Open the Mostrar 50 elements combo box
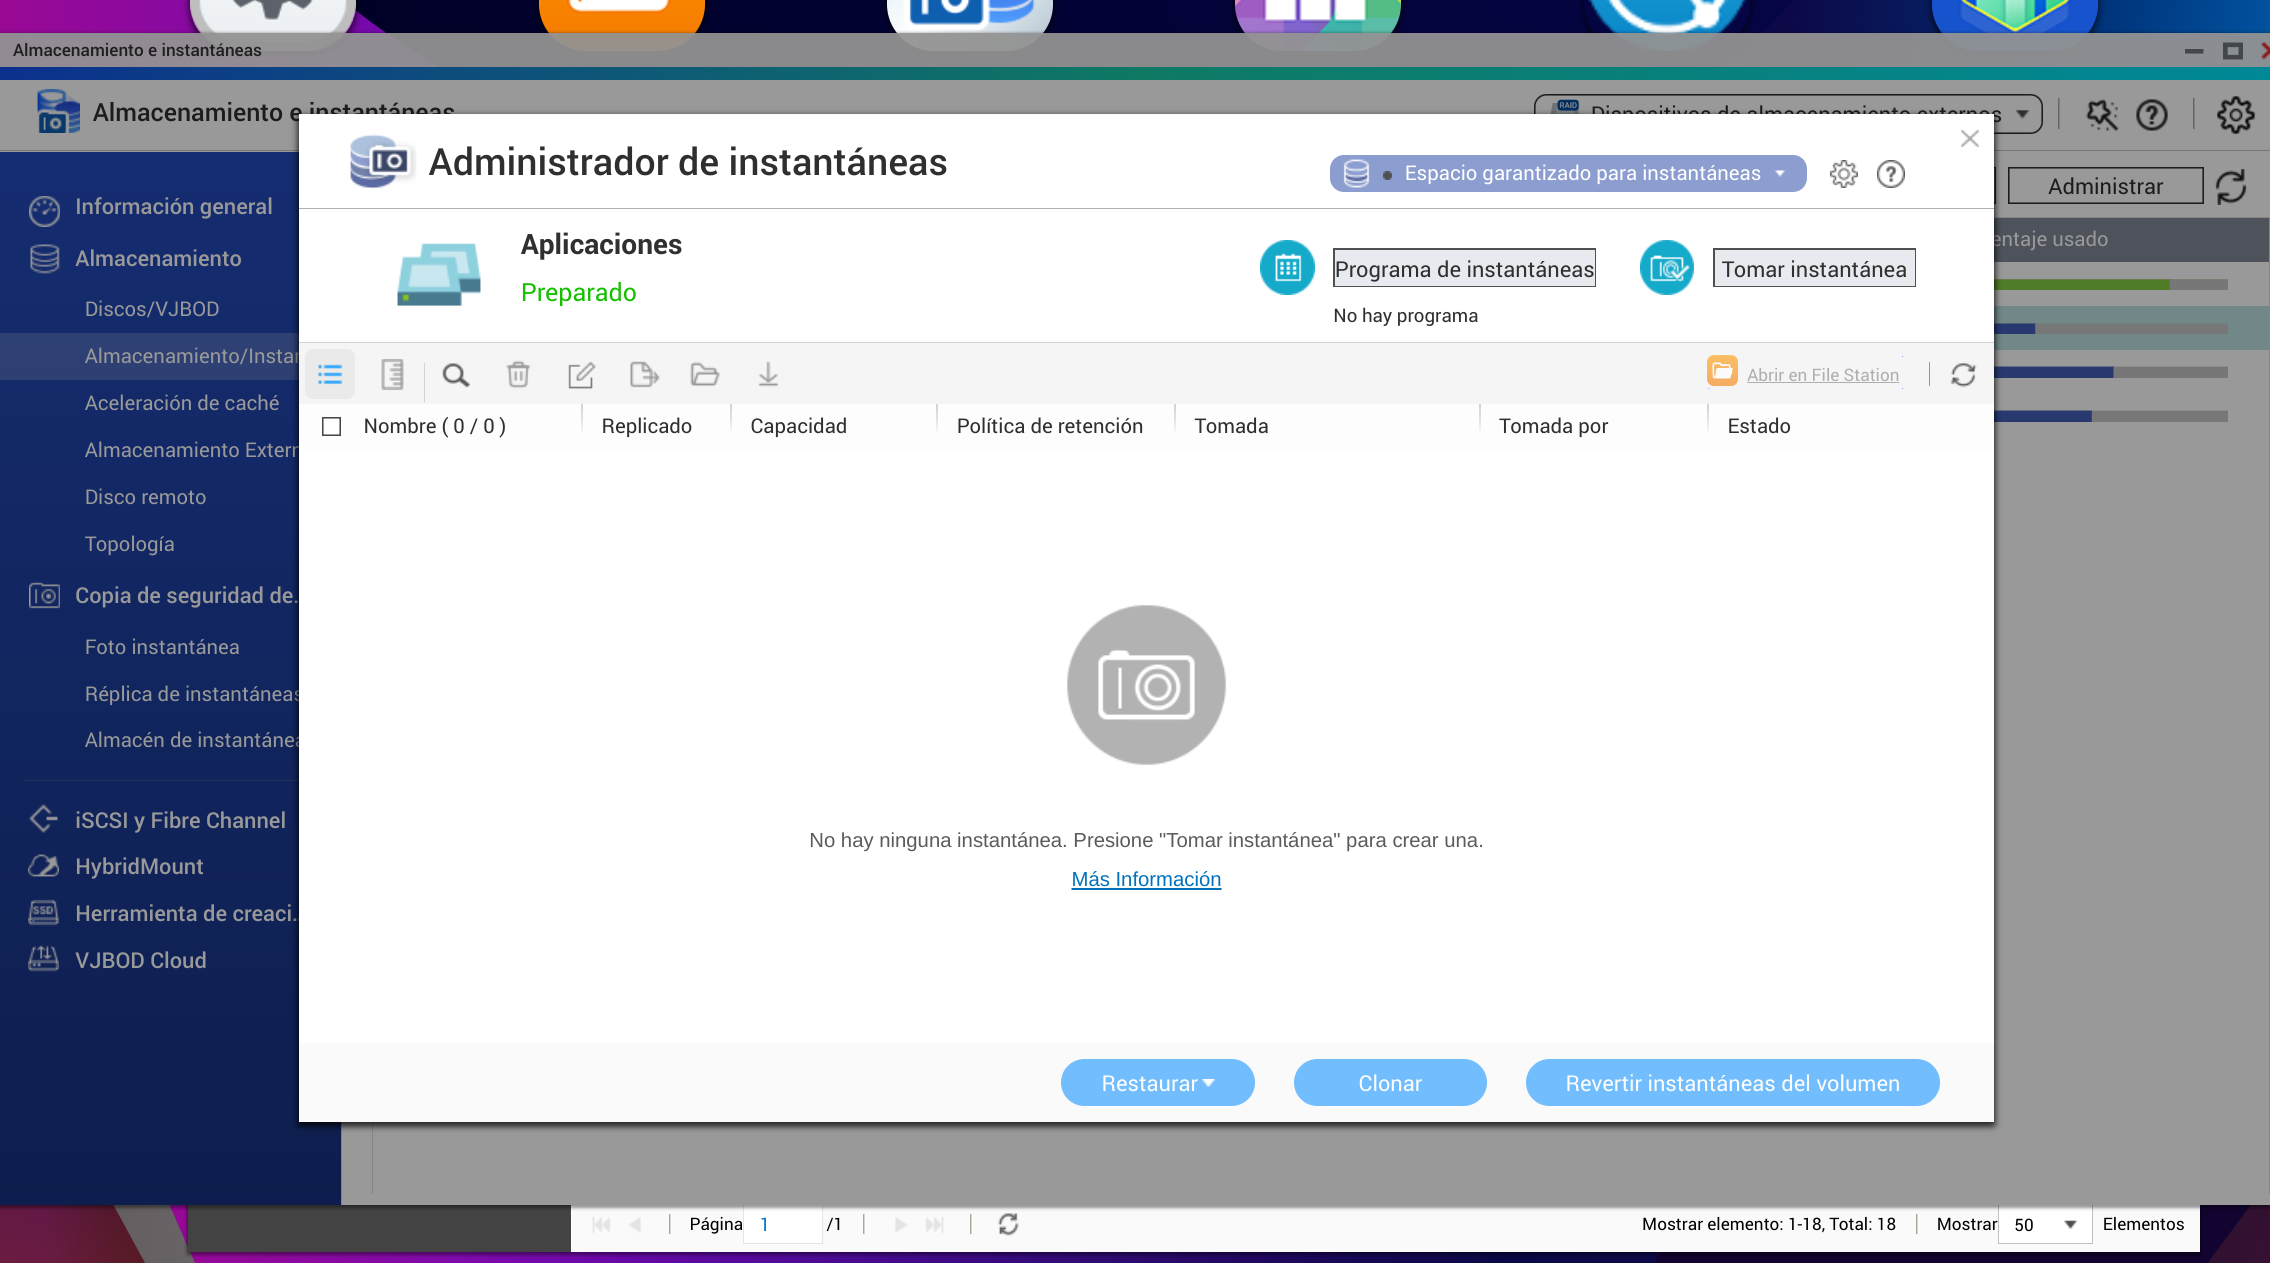2270x1263 pixels. point(2044,1225)
